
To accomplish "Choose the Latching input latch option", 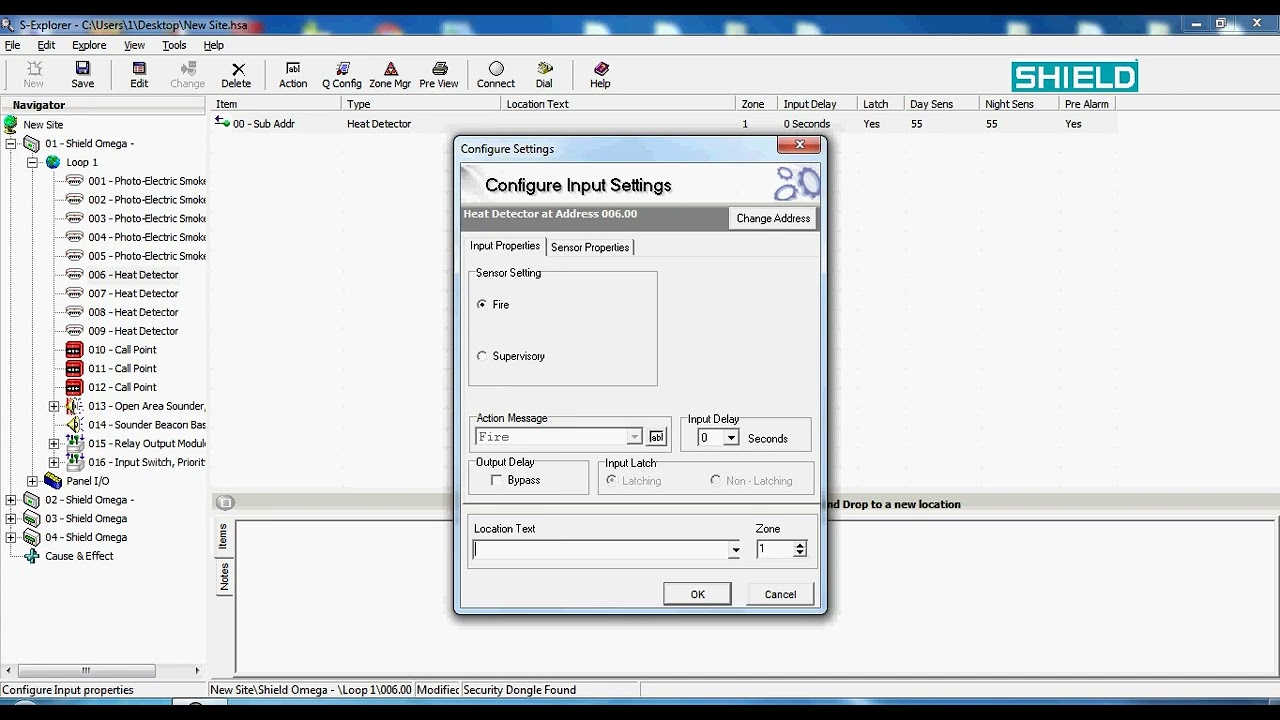I will (611, 480).
